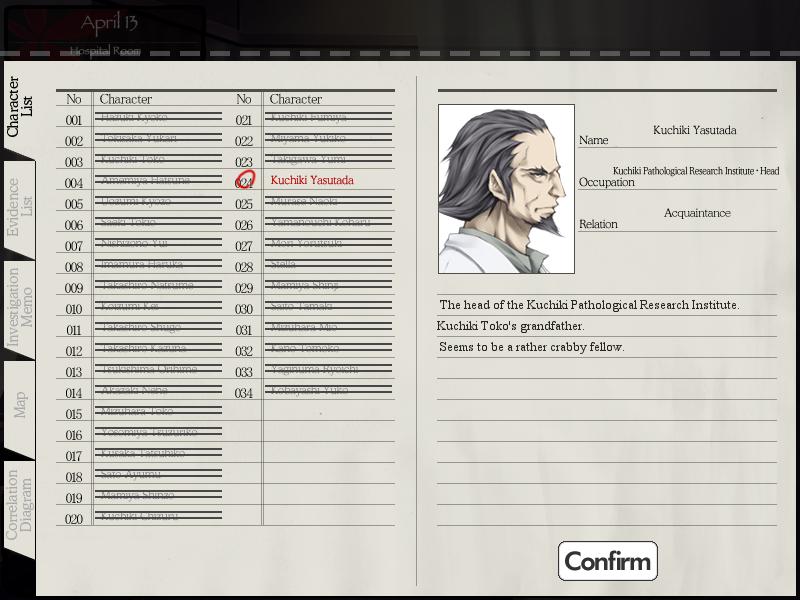Click the note about head of the Institute

[589, 305]
